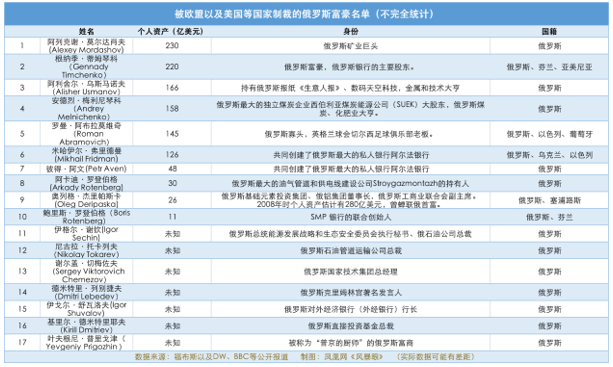Select the asset value 220
The width and height of the screenshot is (613, 367).
[x=172, y=67]
